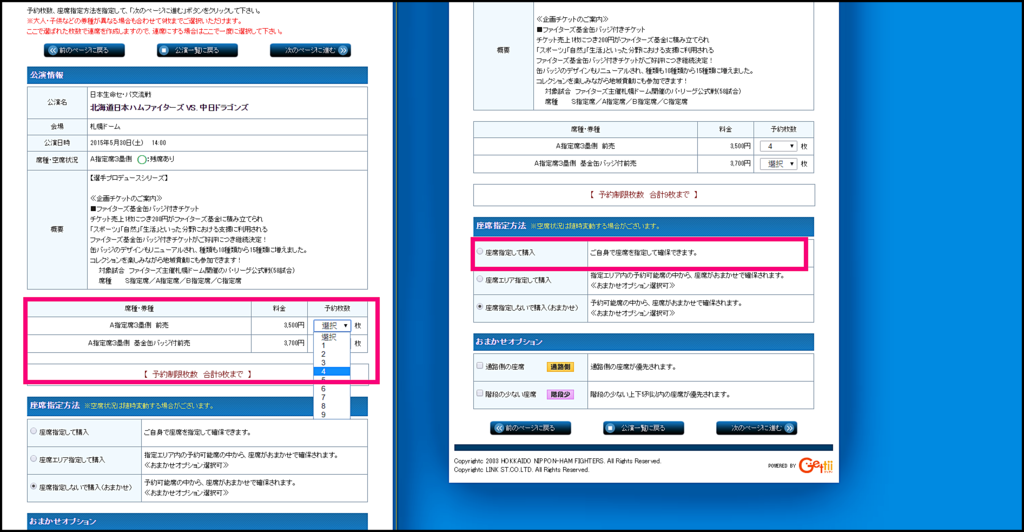Click the 3,500円 price in right screenshot
Screen dimensions: 1024x532
click(740, 146)
